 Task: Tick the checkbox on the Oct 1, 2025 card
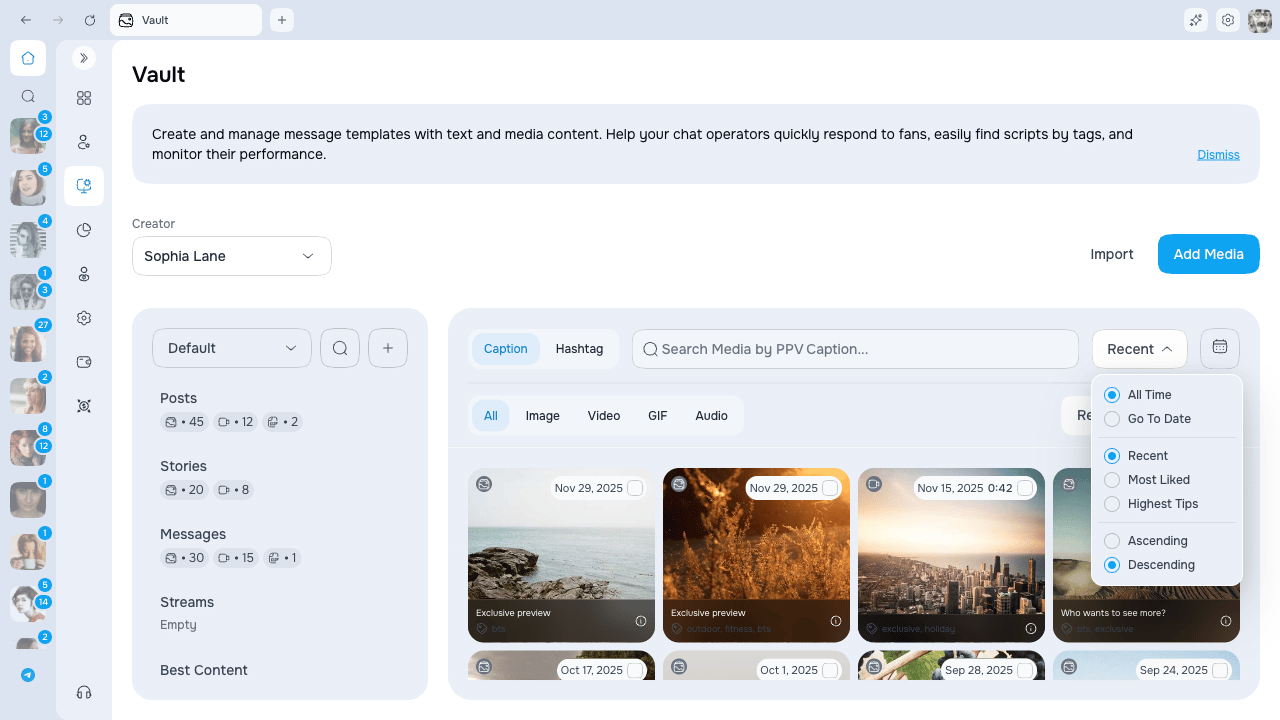click(x=830, y=670)
